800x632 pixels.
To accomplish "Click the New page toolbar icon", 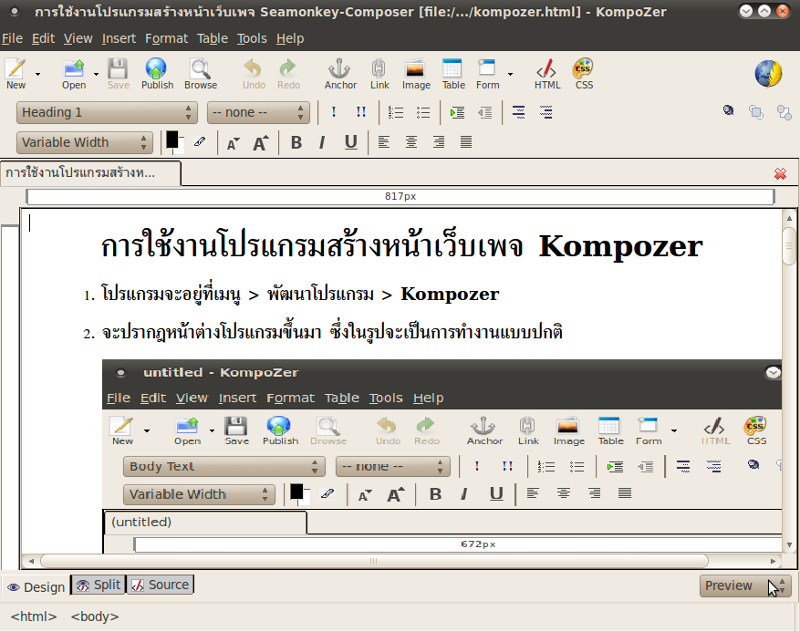I will 16,74.
